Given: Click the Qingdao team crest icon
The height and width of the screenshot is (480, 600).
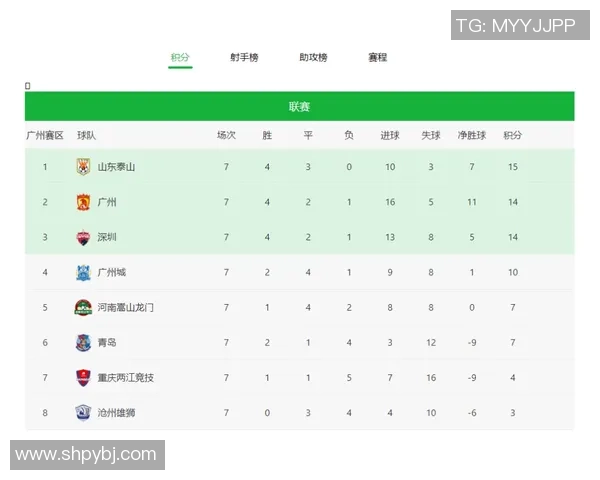Looking at the screenshot, I should (83, 342).
